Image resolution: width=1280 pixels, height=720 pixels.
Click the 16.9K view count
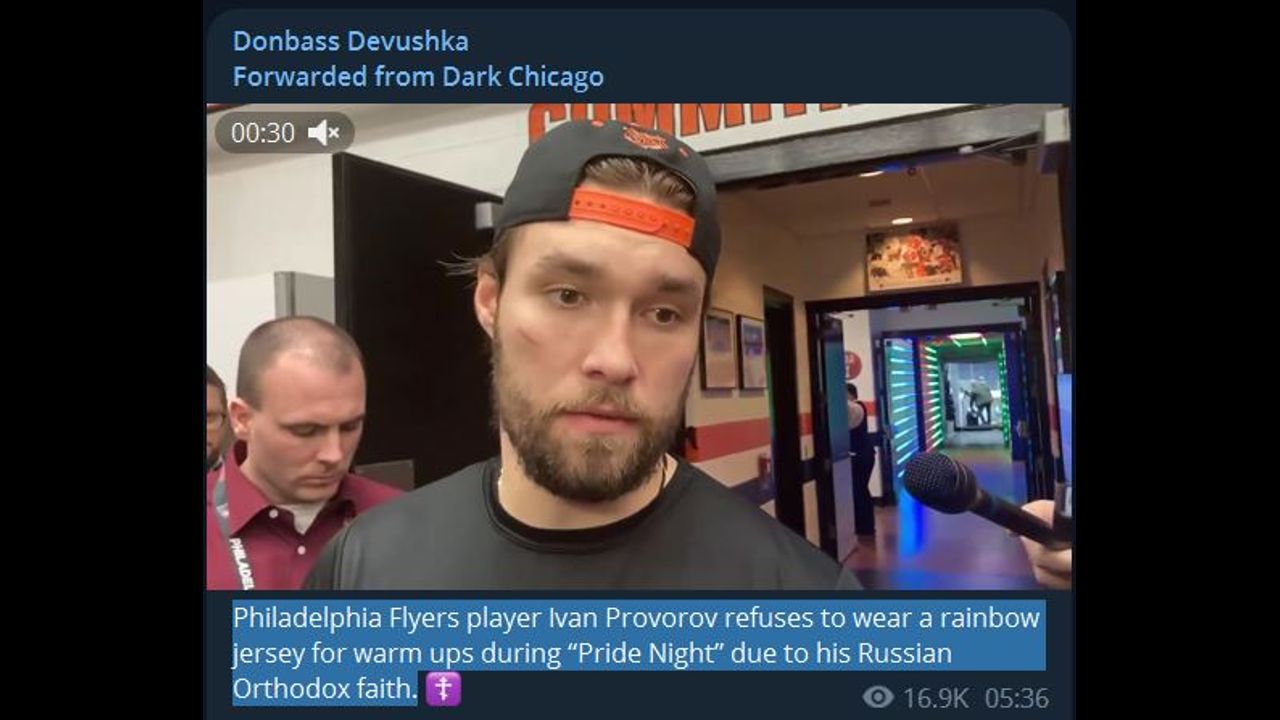coord(935,698)
